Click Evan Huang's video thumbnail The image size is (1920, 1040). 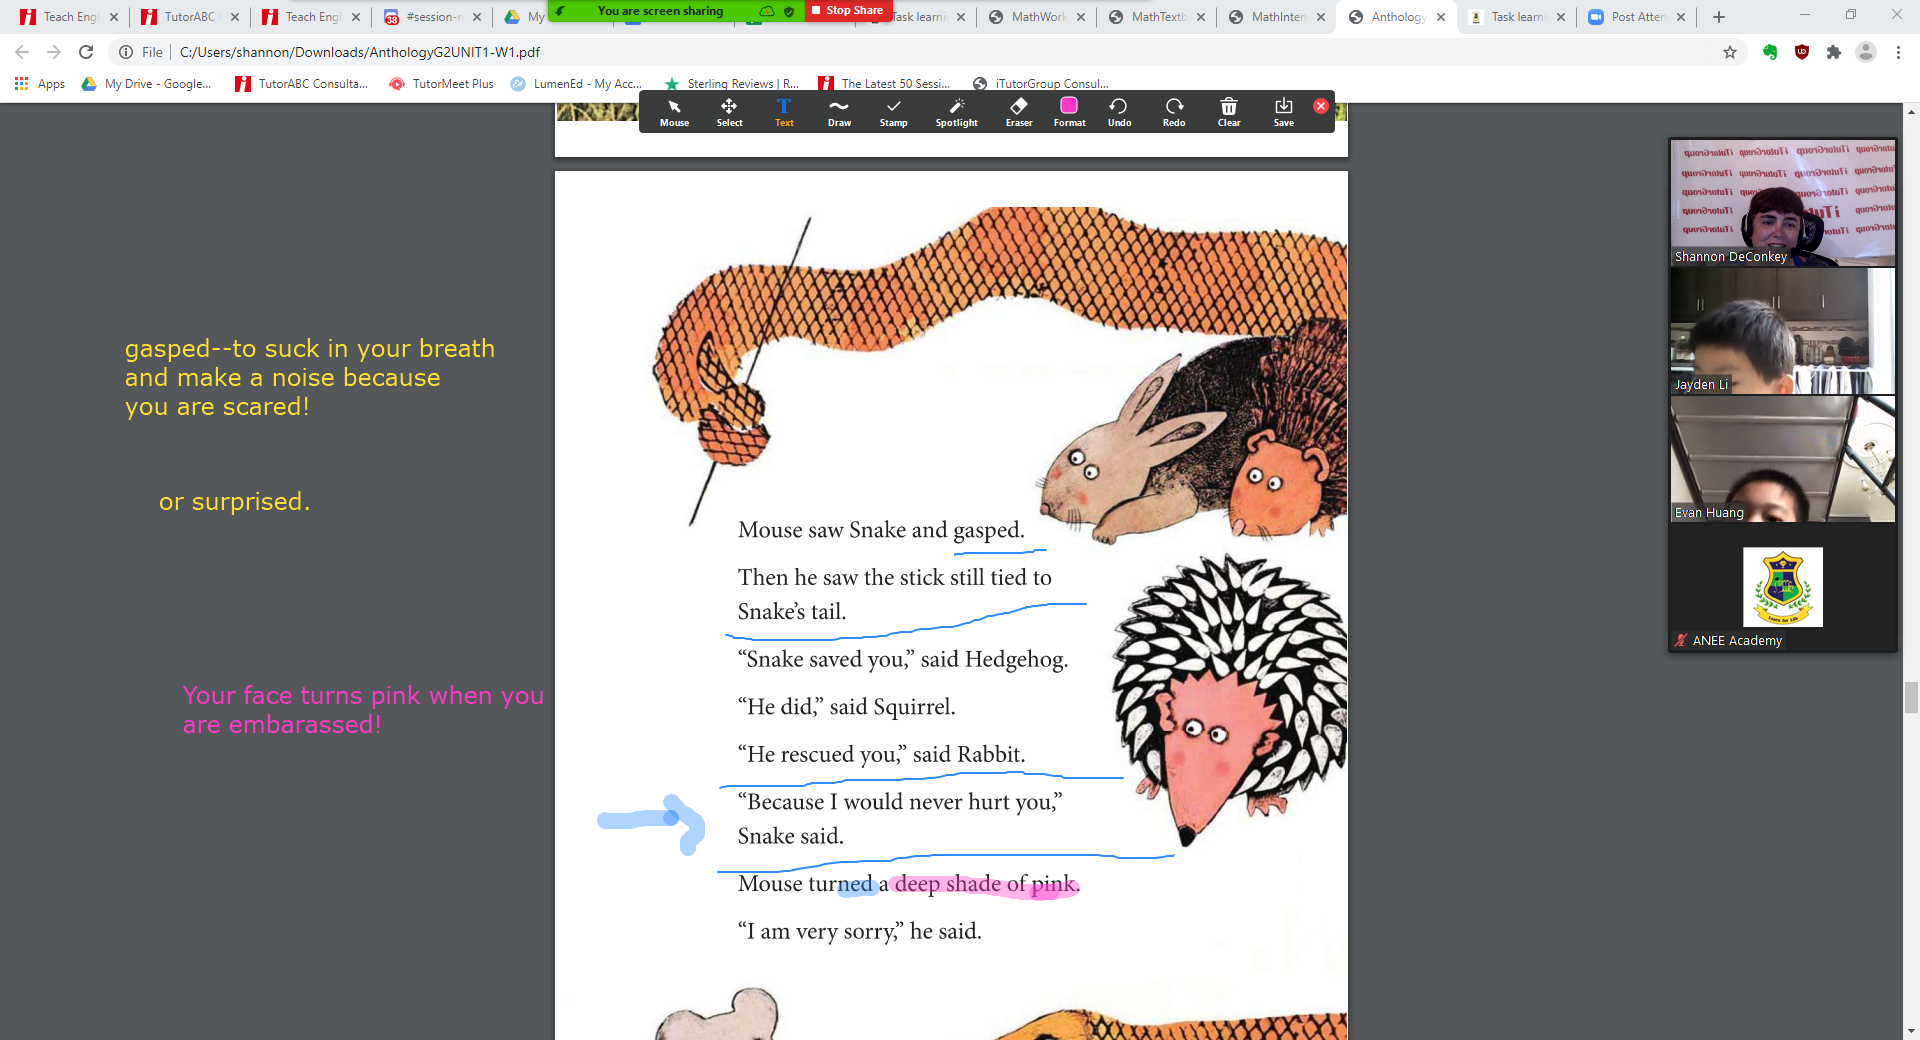(x=1783, y=459)
